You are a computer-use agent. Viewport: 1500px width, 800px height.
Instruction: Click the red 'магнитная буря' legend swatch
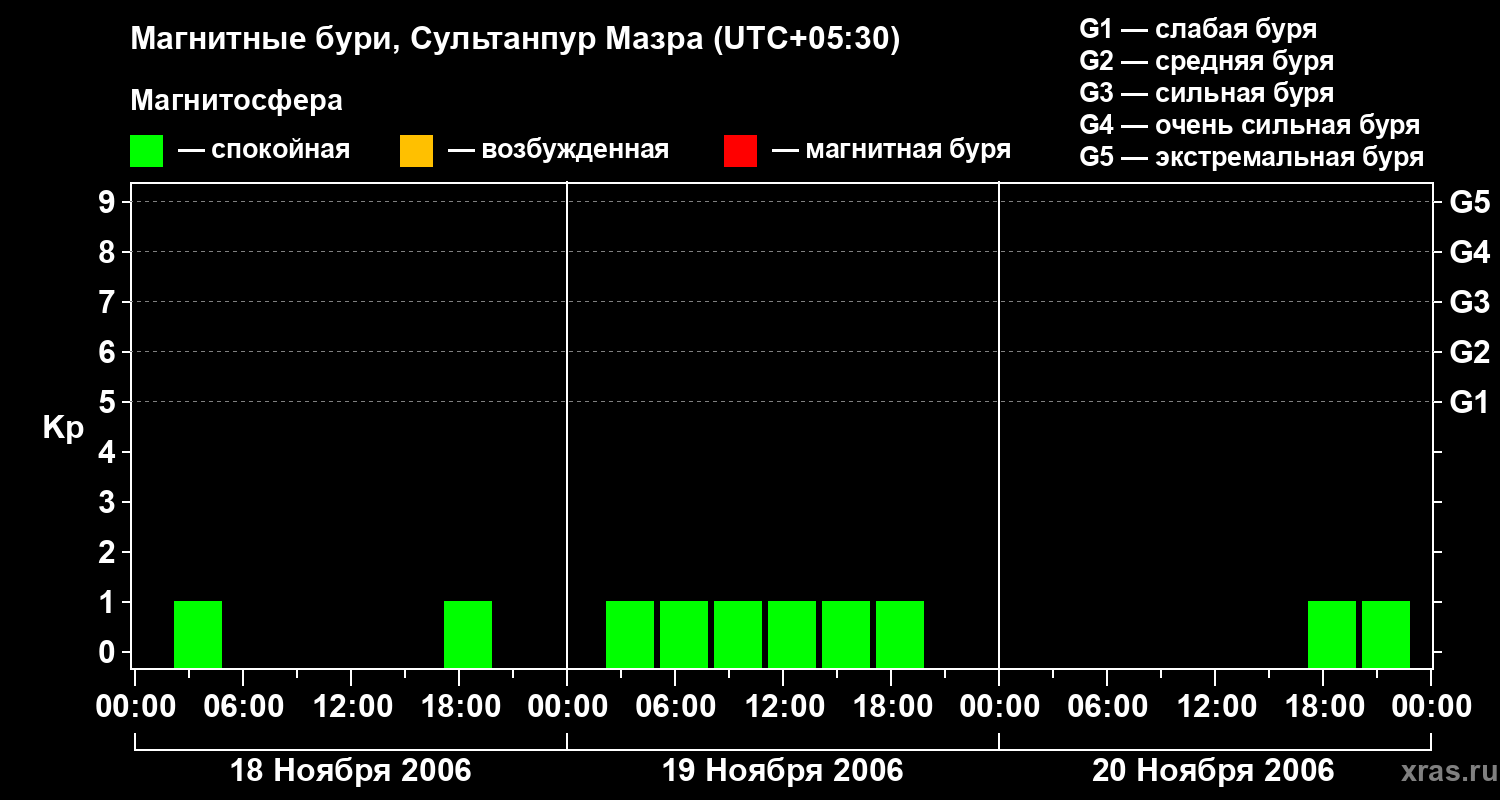(740, 151)
